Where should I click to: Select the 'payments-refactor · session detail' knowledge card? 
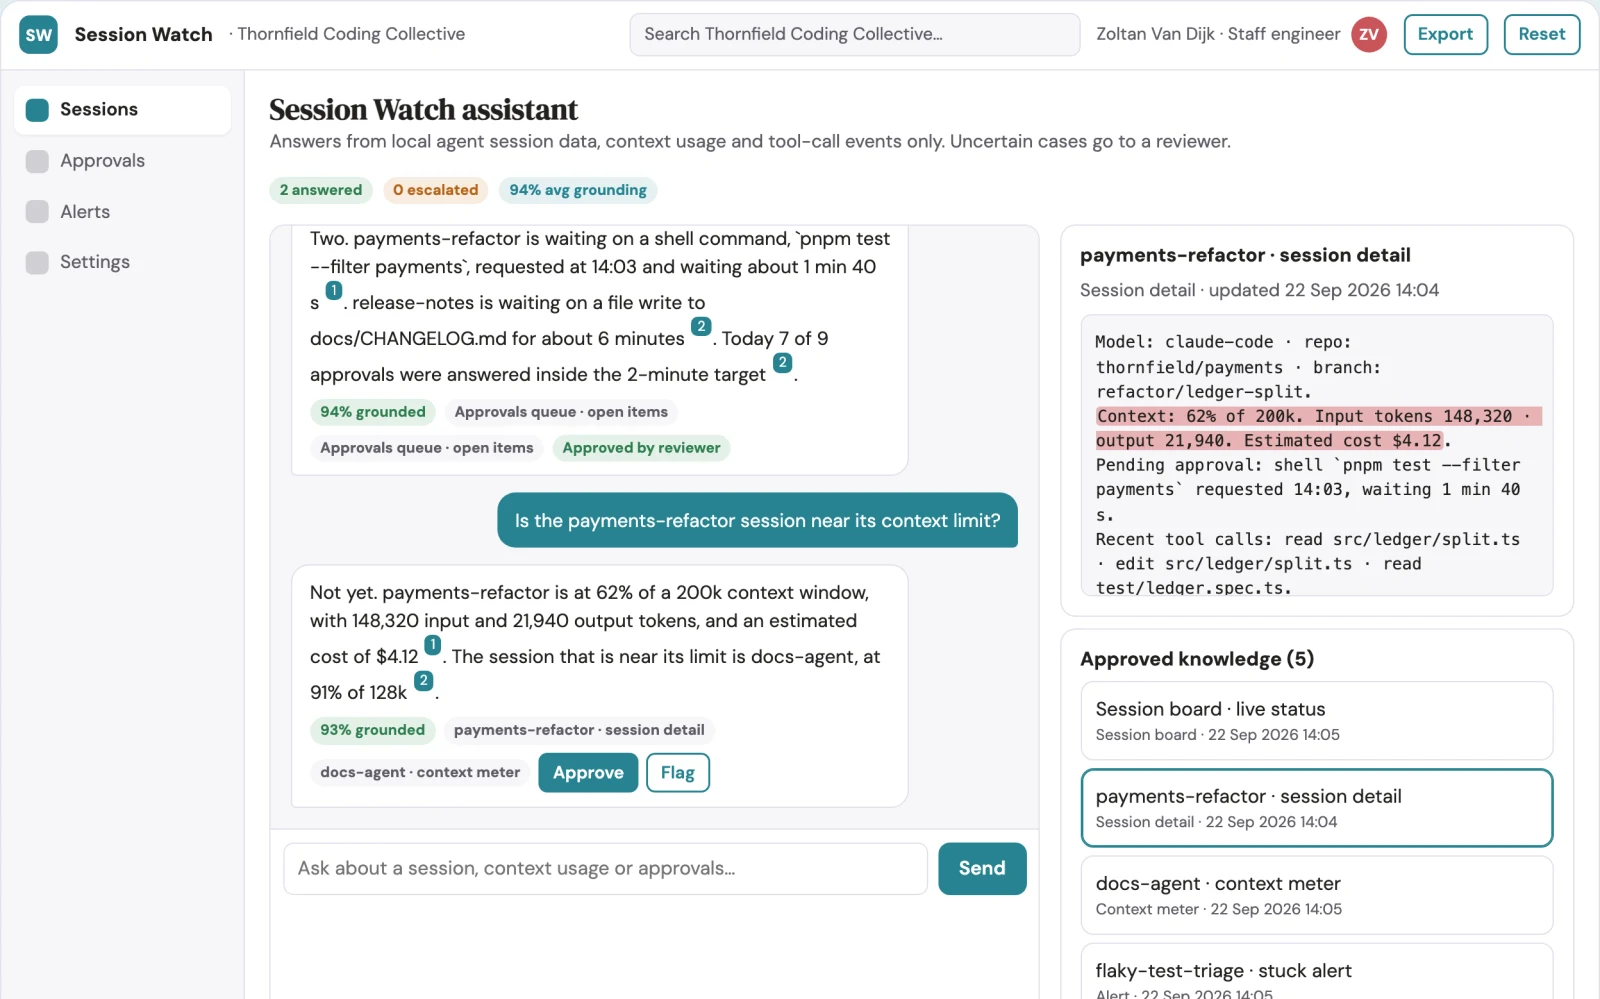(1317, 808)
